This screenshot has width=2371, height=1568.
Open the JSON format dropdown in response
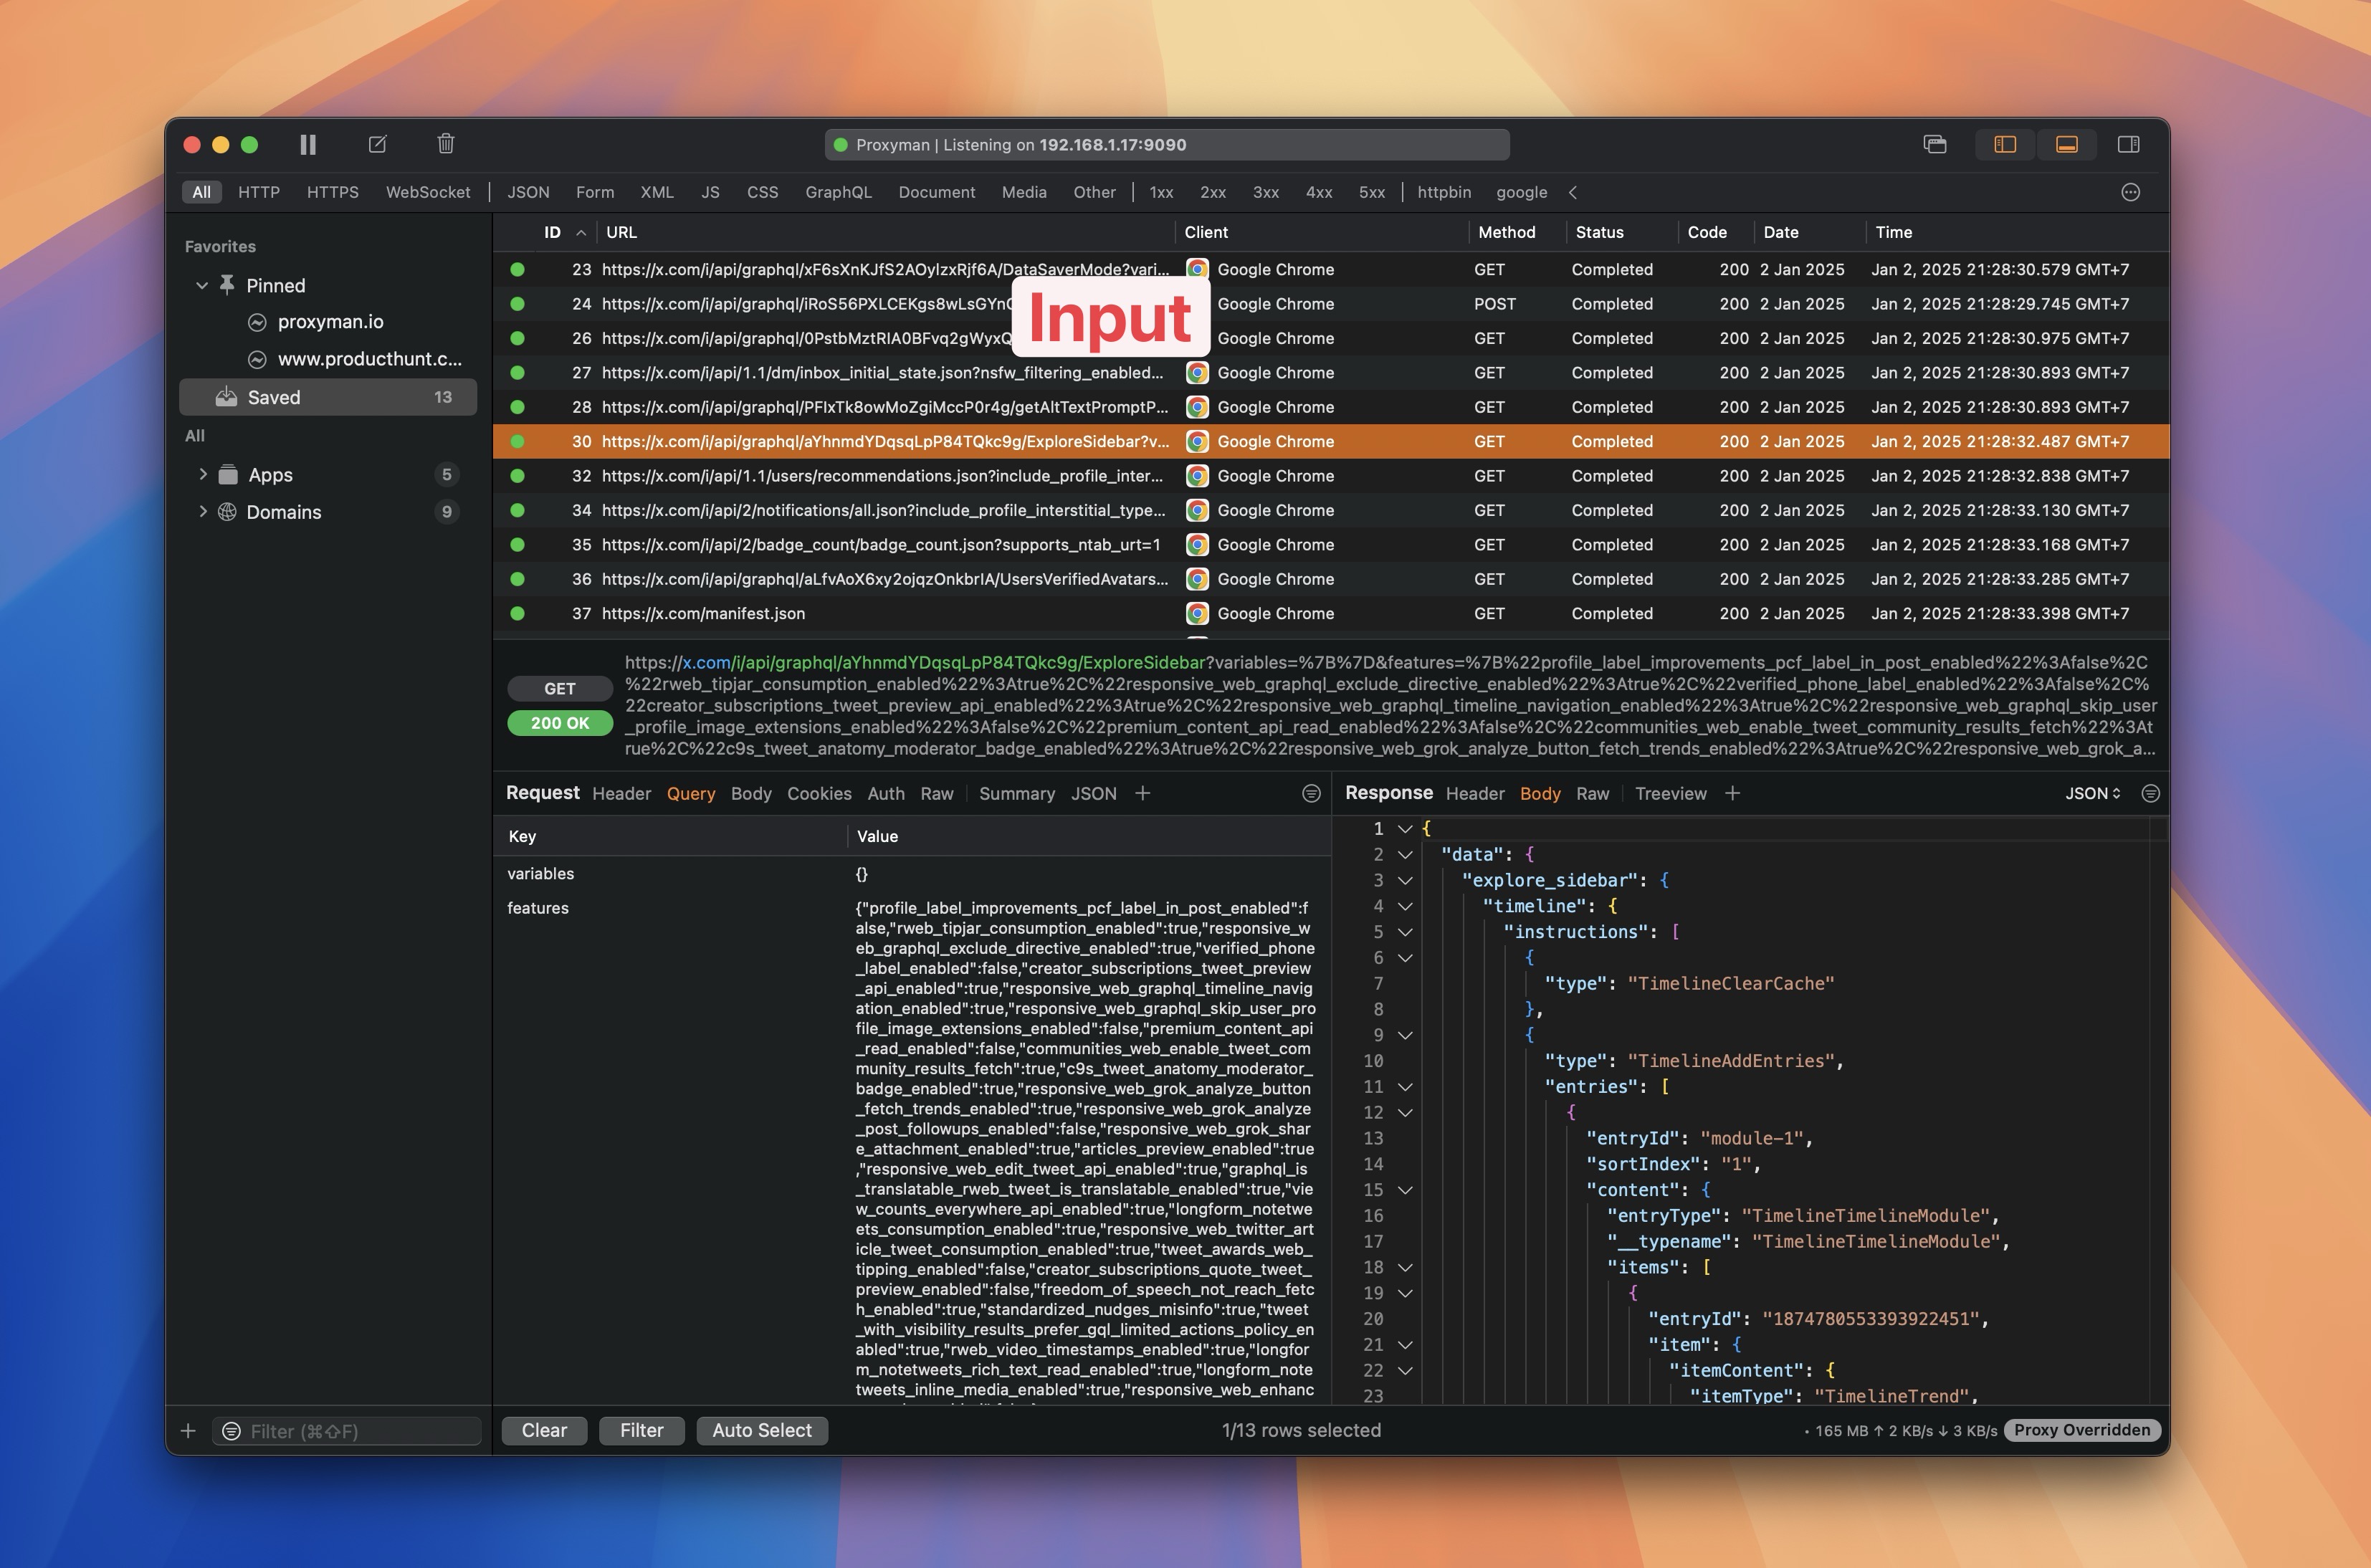pos(2093,794)
